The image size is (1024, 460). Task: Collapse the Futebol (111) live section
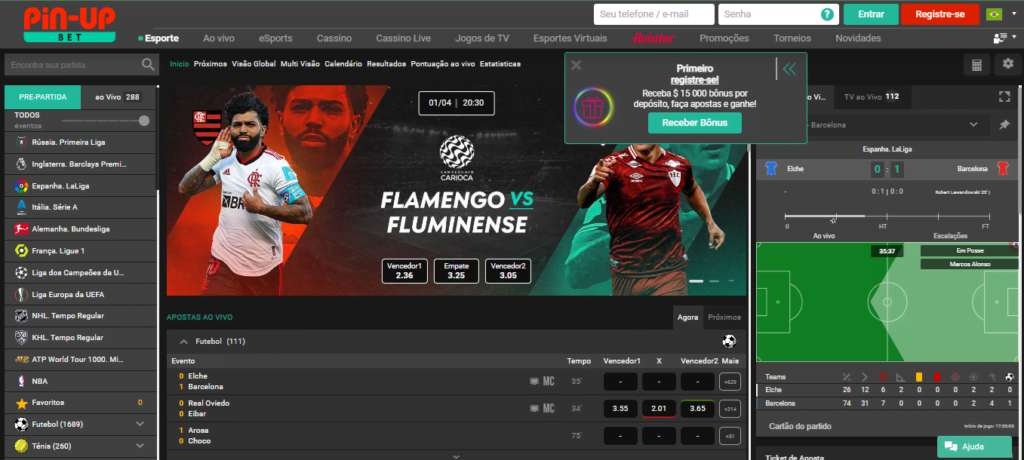(x=184, y=341)
